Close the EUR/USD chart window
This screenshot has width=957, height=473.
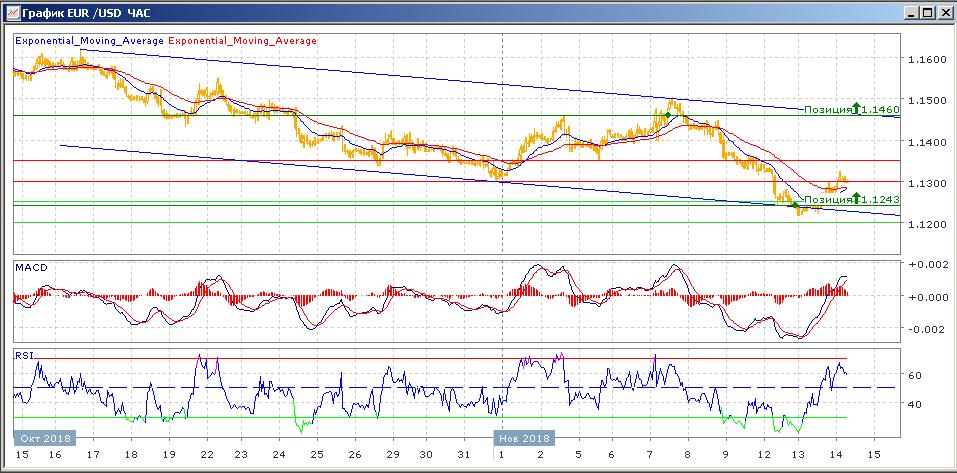tap(943, 12)
